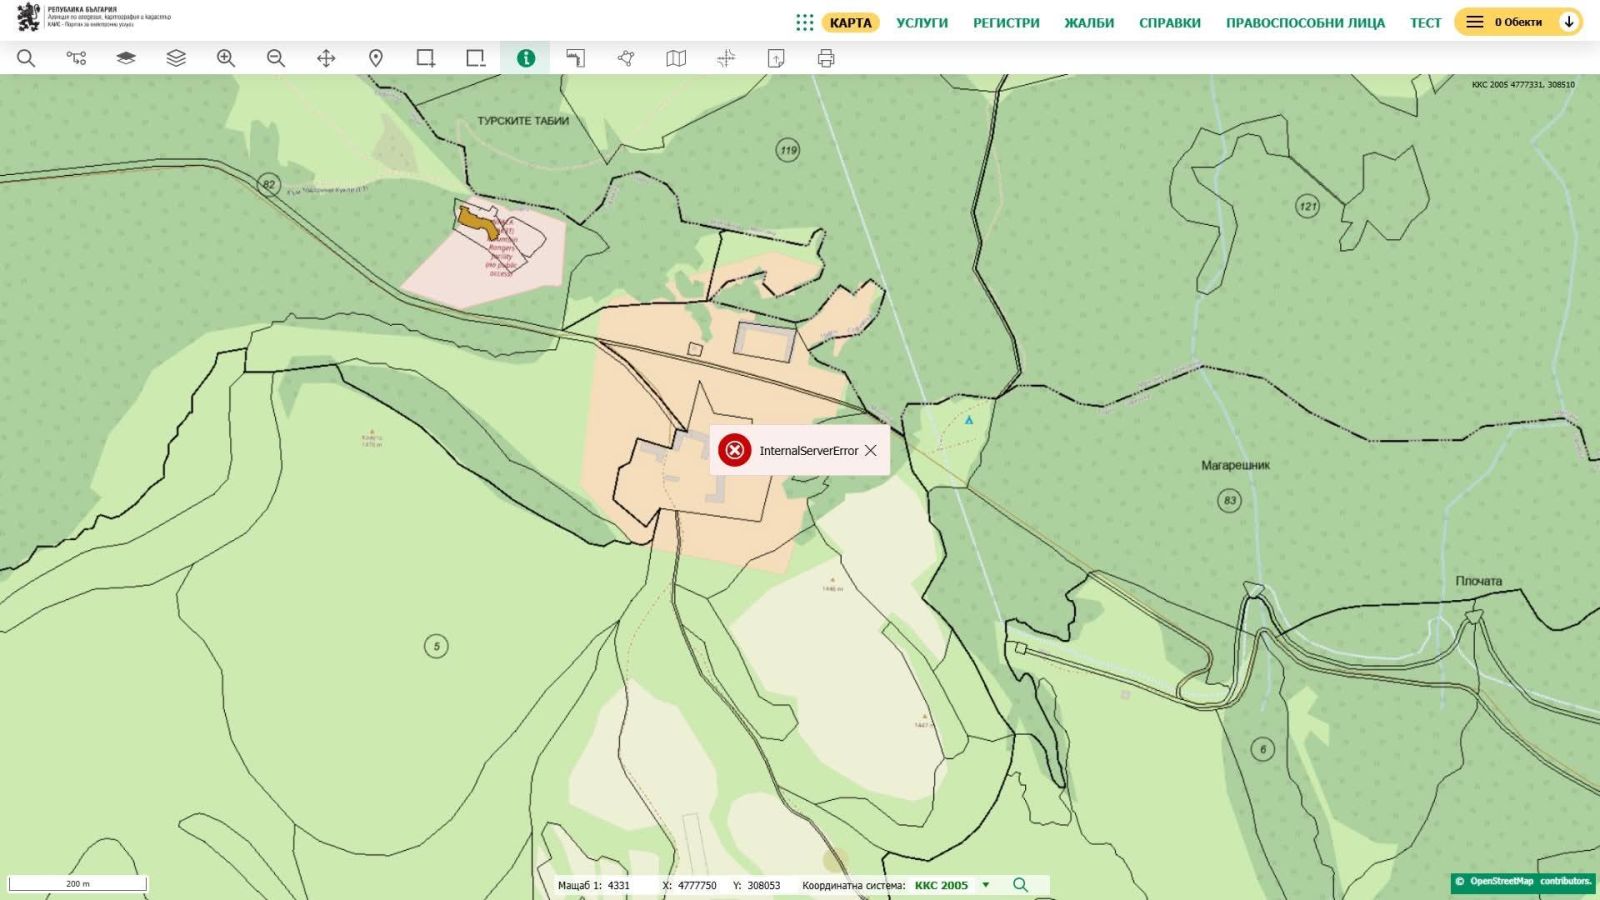Viewport: 1600px width, 900px height.
Task: Open the УСЛУГИ menu
Action: coord(922,23)
